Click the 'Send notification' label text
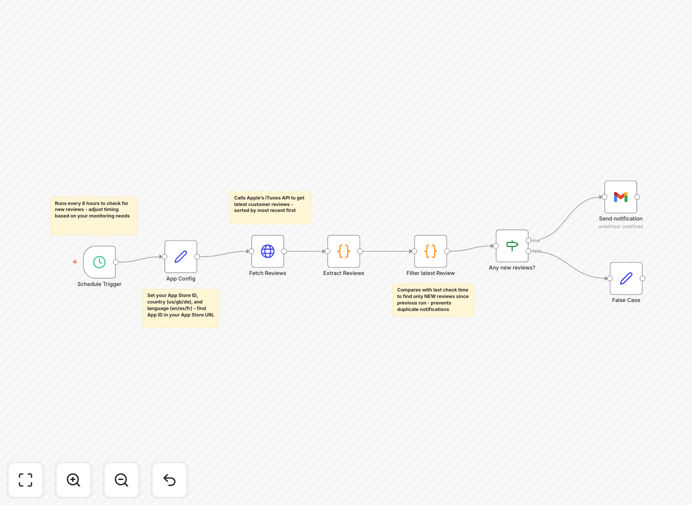The height and width of the screenshot is (505, 692). (x=621, y=219)
